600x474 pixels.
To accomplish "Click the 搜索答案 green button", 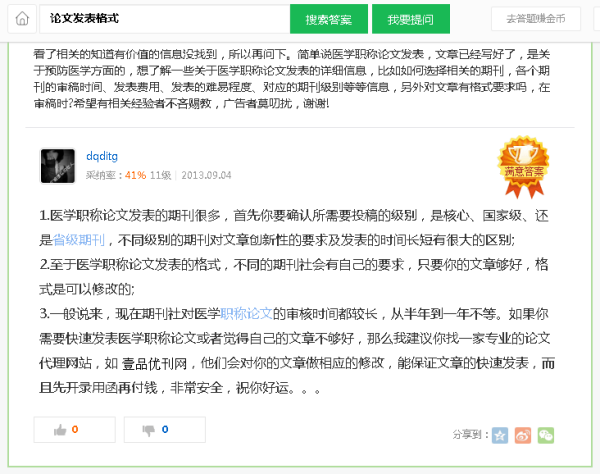I will point(329,19).
